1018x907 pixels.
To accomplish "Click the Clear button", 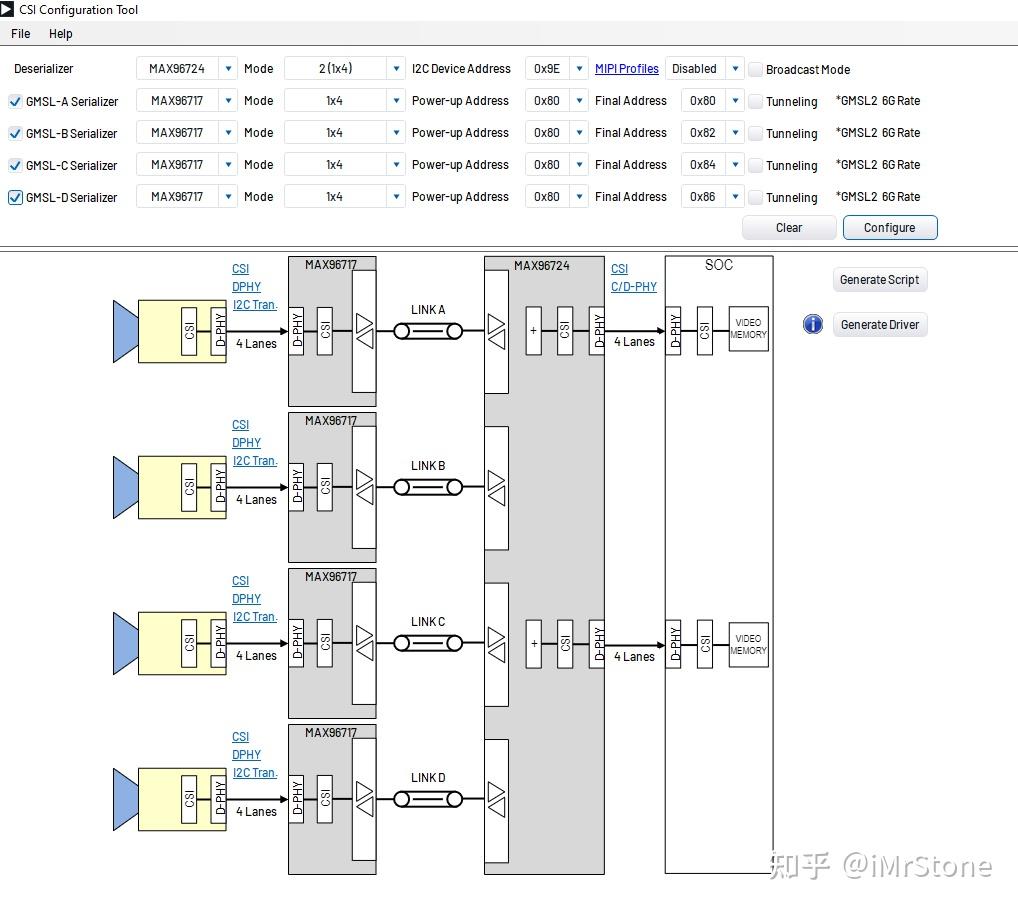I will [789, 227].
